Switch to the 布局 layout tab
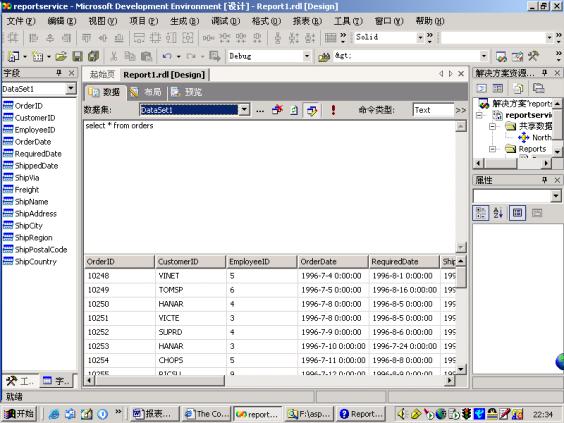The image size is (564, 423). [x=146, y=92]
